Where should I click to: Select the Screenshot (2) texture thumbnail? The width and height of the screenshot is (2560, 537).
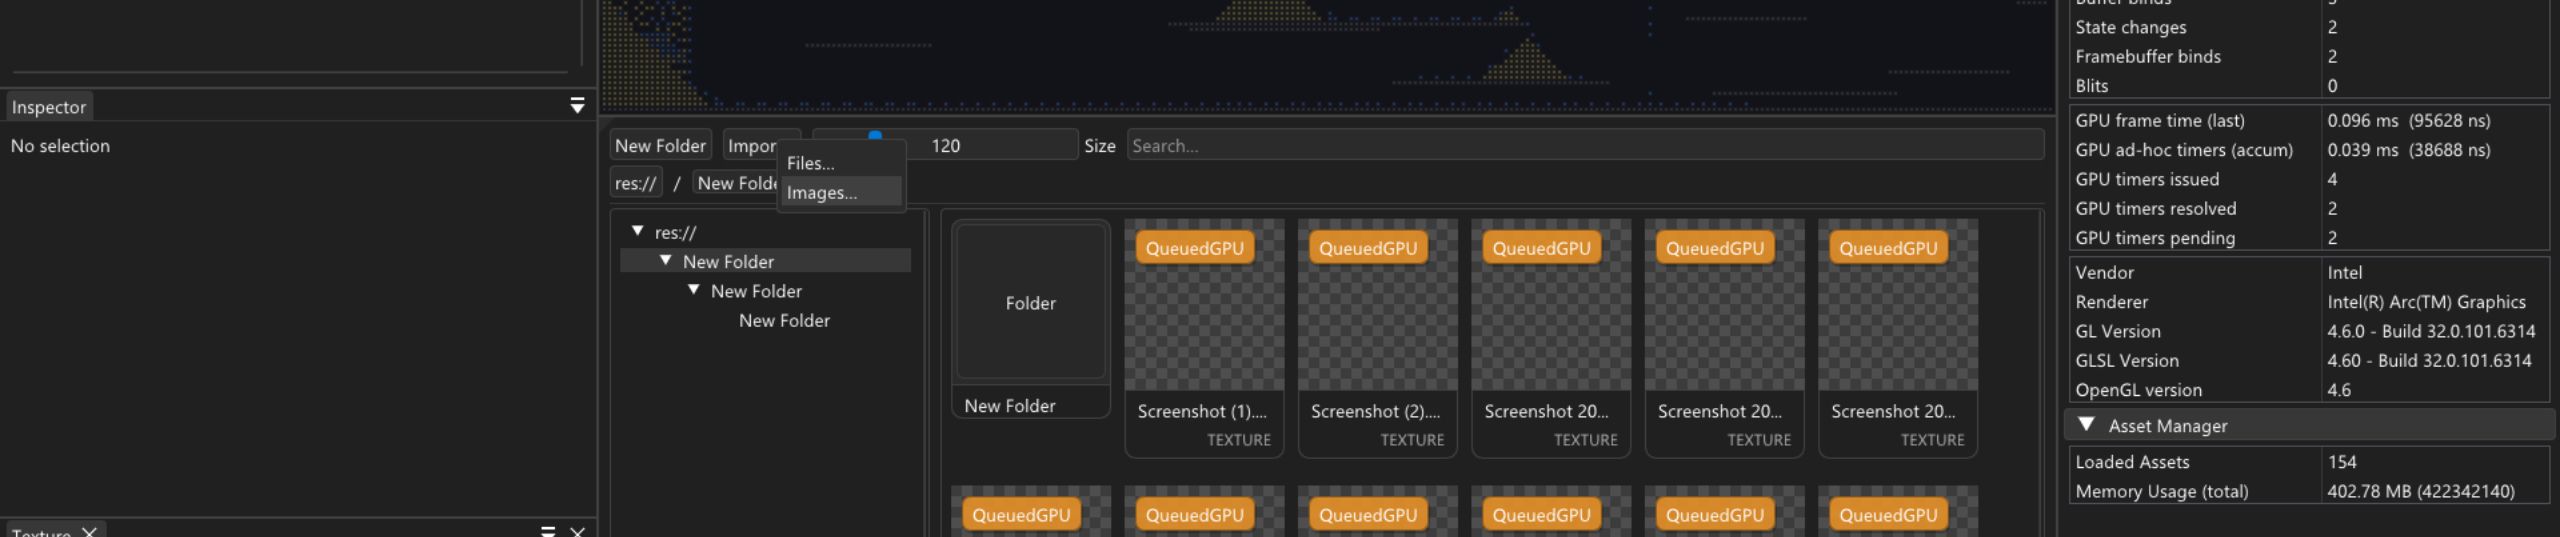tap(1377, 320)
